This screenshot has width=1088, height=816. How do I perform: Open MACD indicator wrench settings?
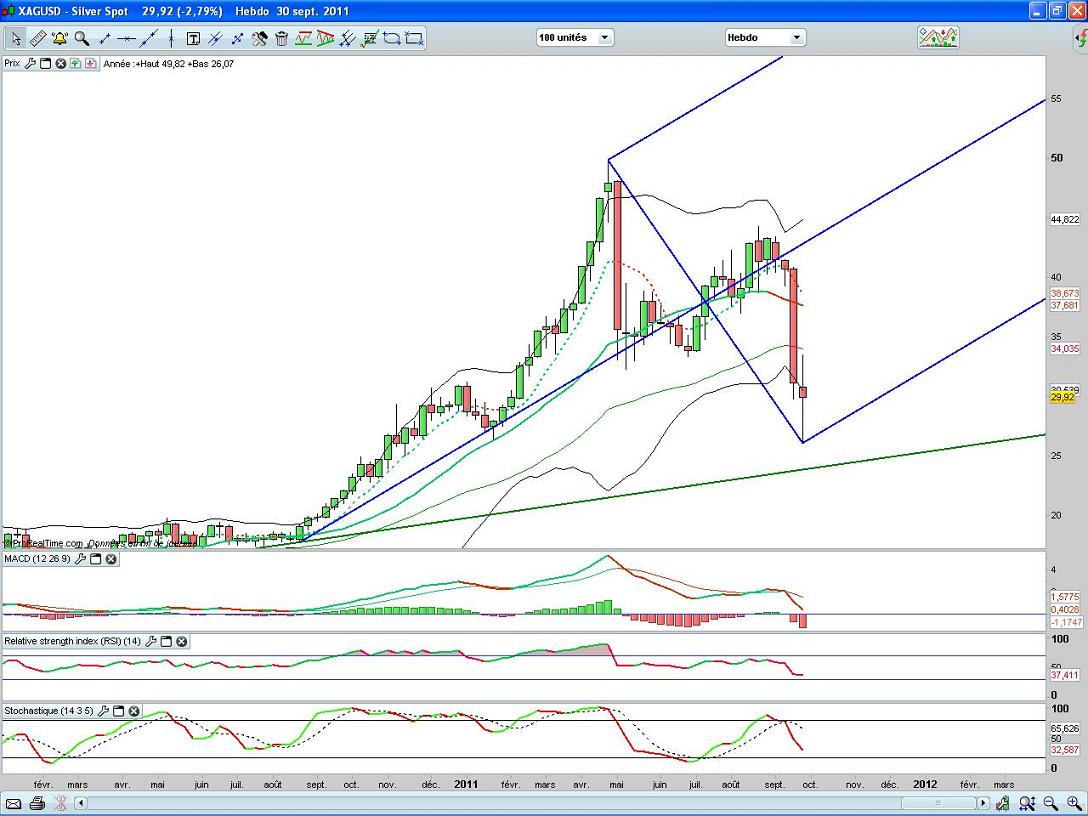click(x=80, y=559)
